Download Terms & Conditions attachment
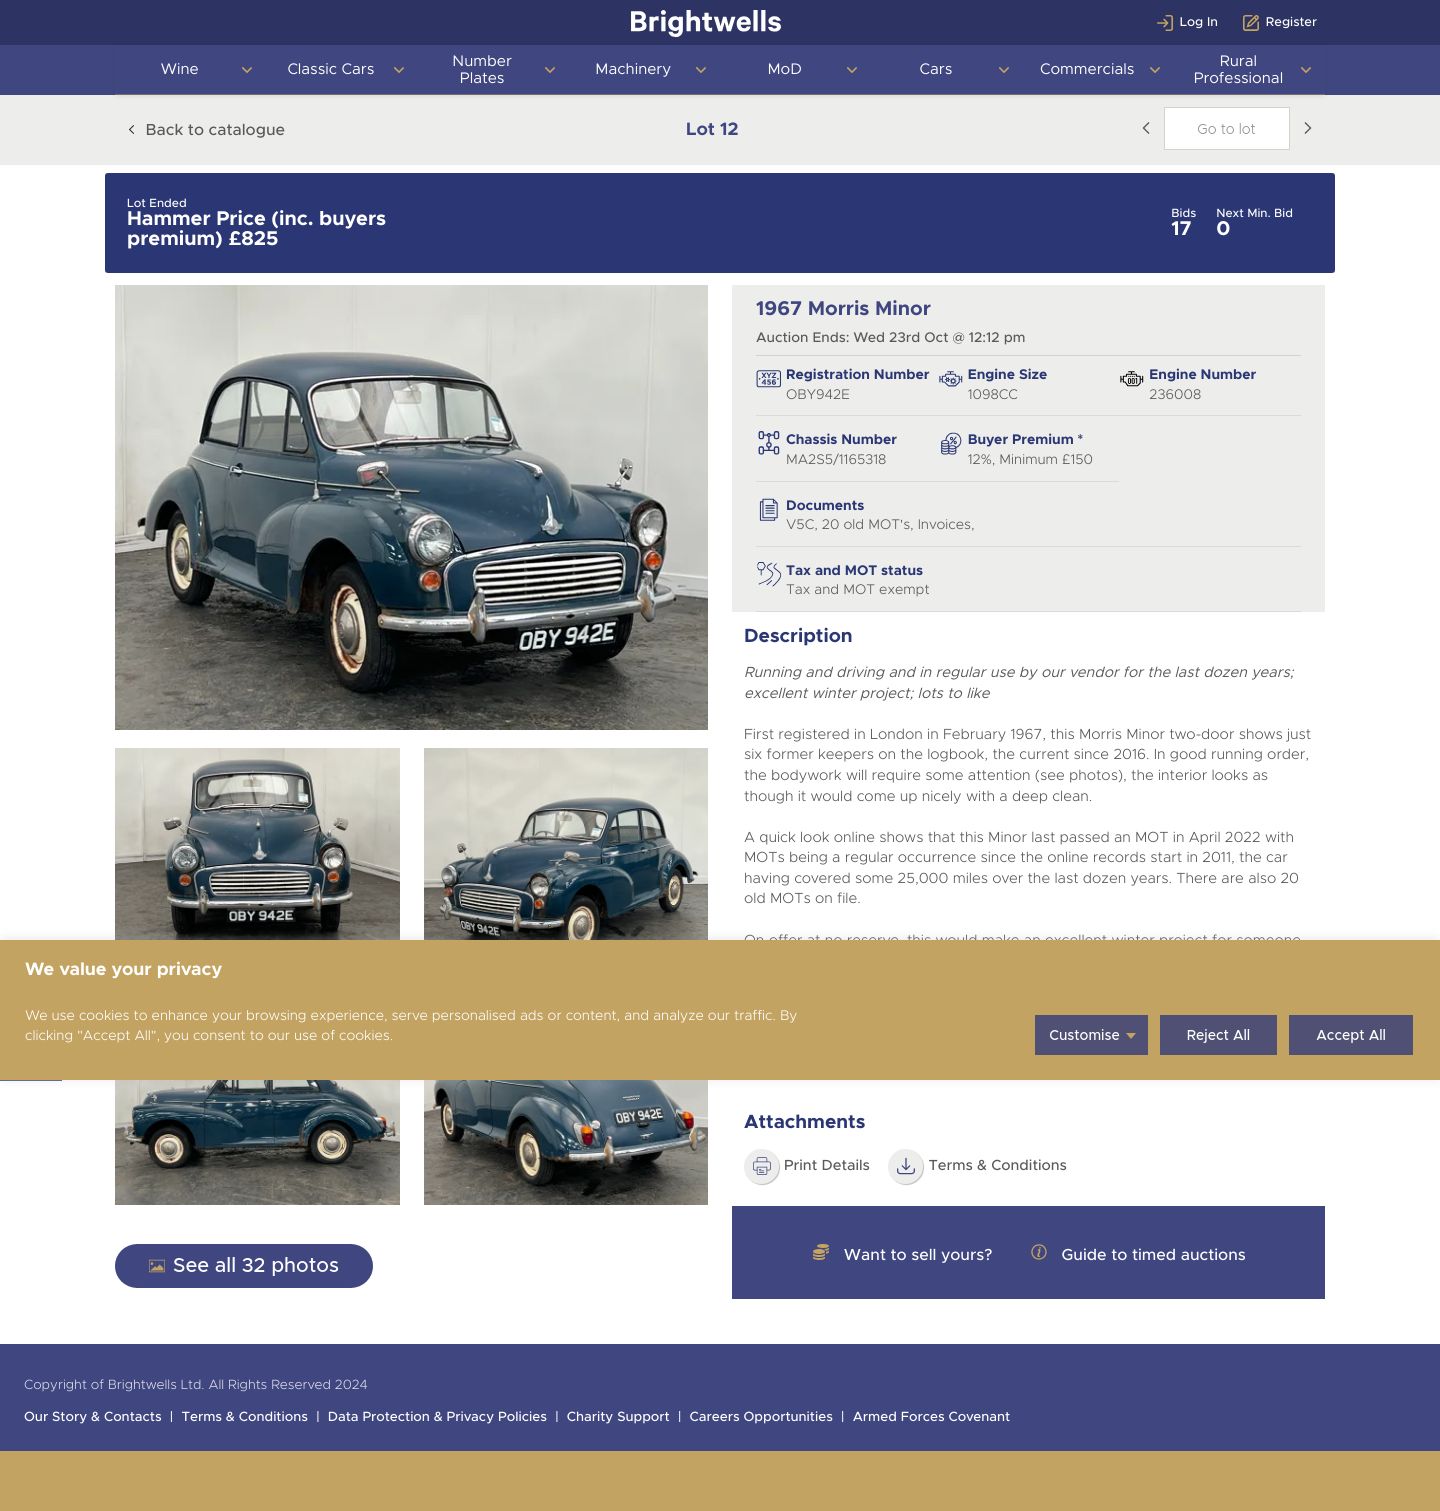Image resolution: width=1440 pixels, height=1511 pixels. [997, 1165]
